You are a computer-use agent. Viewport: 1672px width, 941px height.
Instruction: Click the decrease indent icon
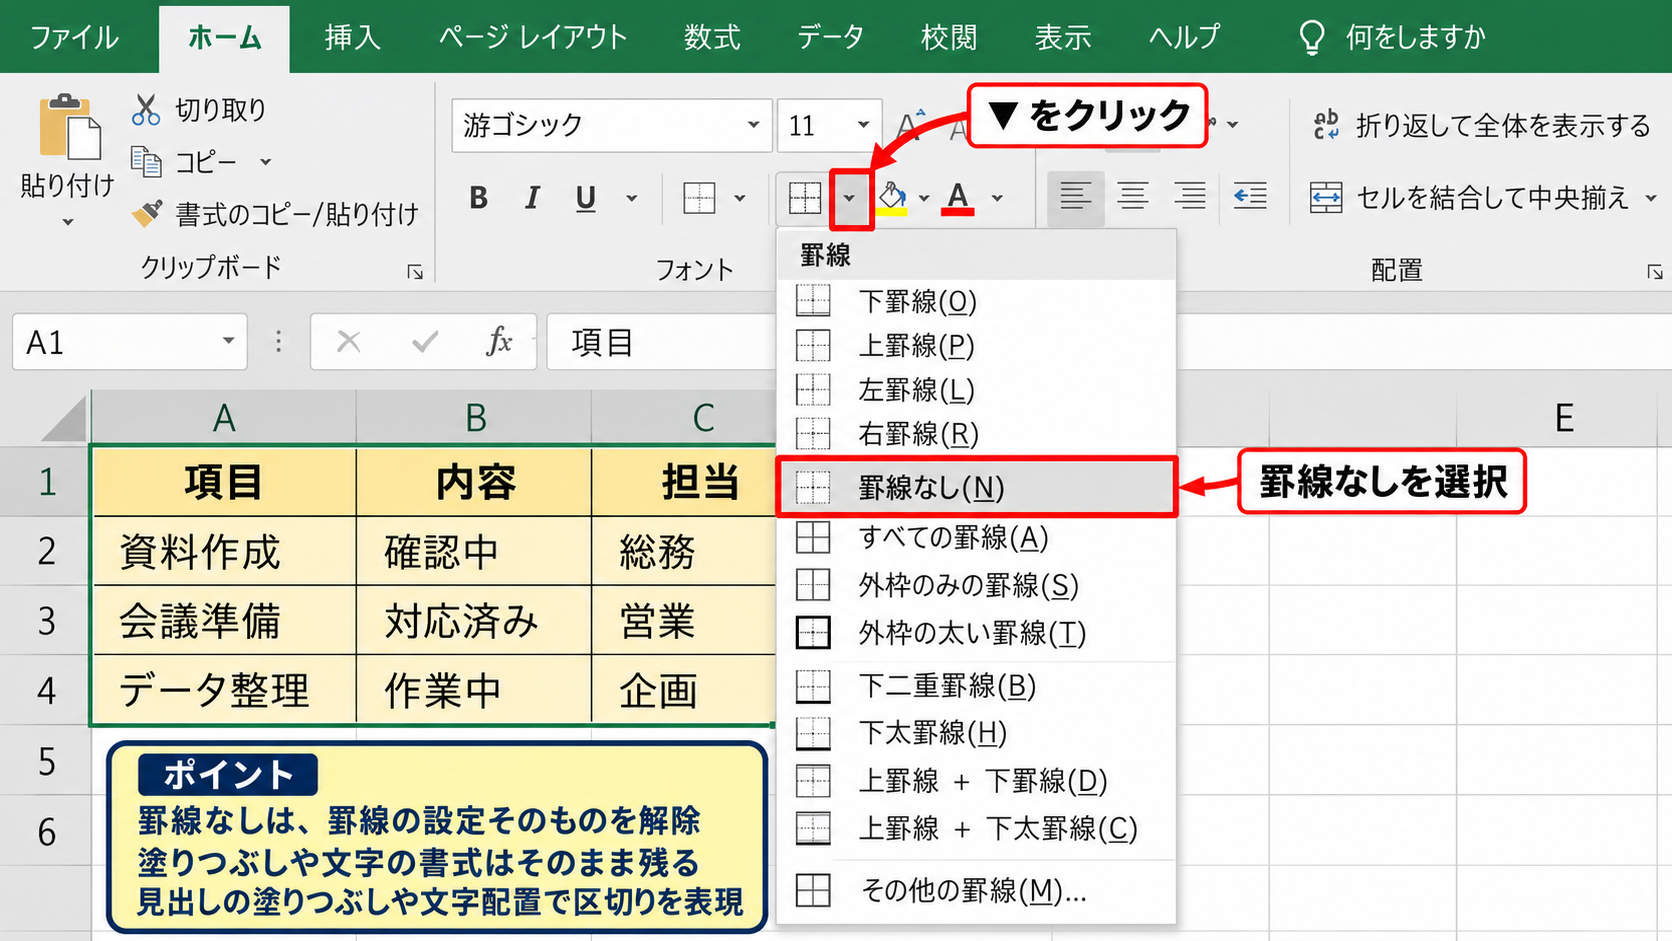click(1250, 197)
